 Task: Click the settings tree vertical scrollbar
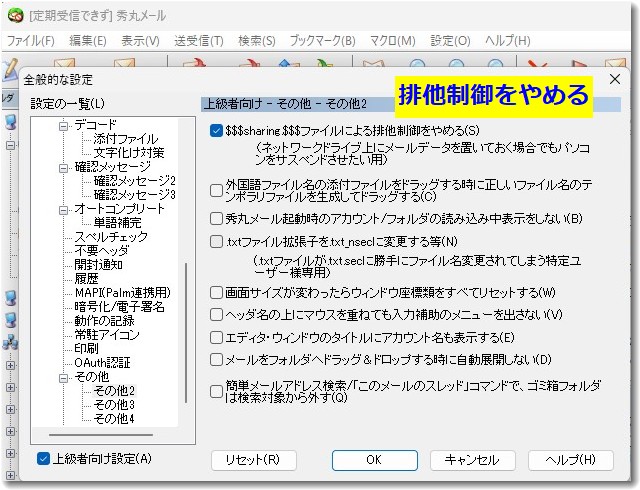(x=186, y=333)
